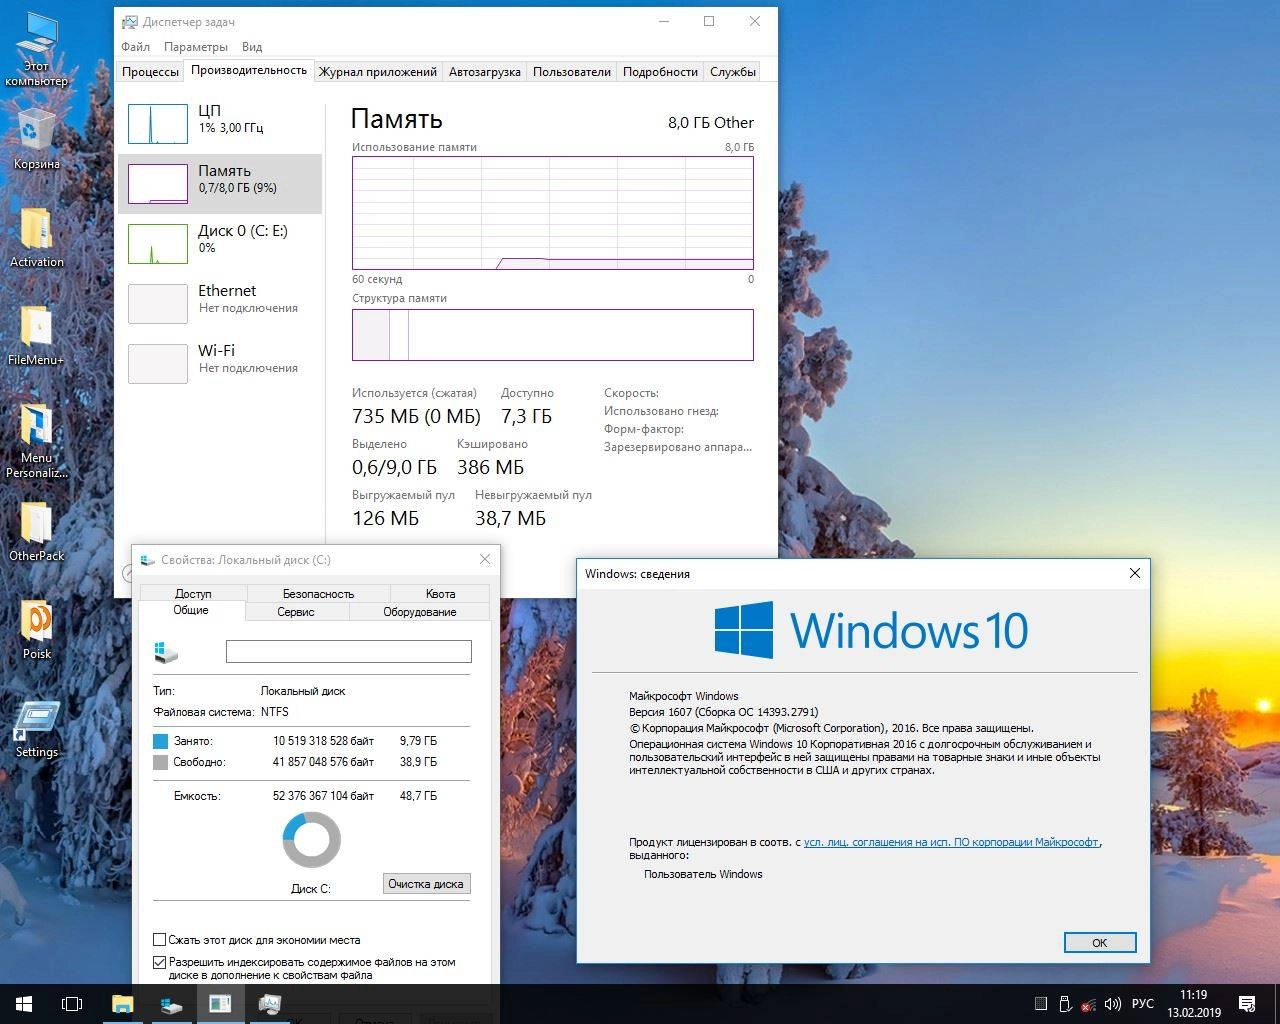Switch to the Производительность tab
1280x1024 pixels.
coord(249,70)
